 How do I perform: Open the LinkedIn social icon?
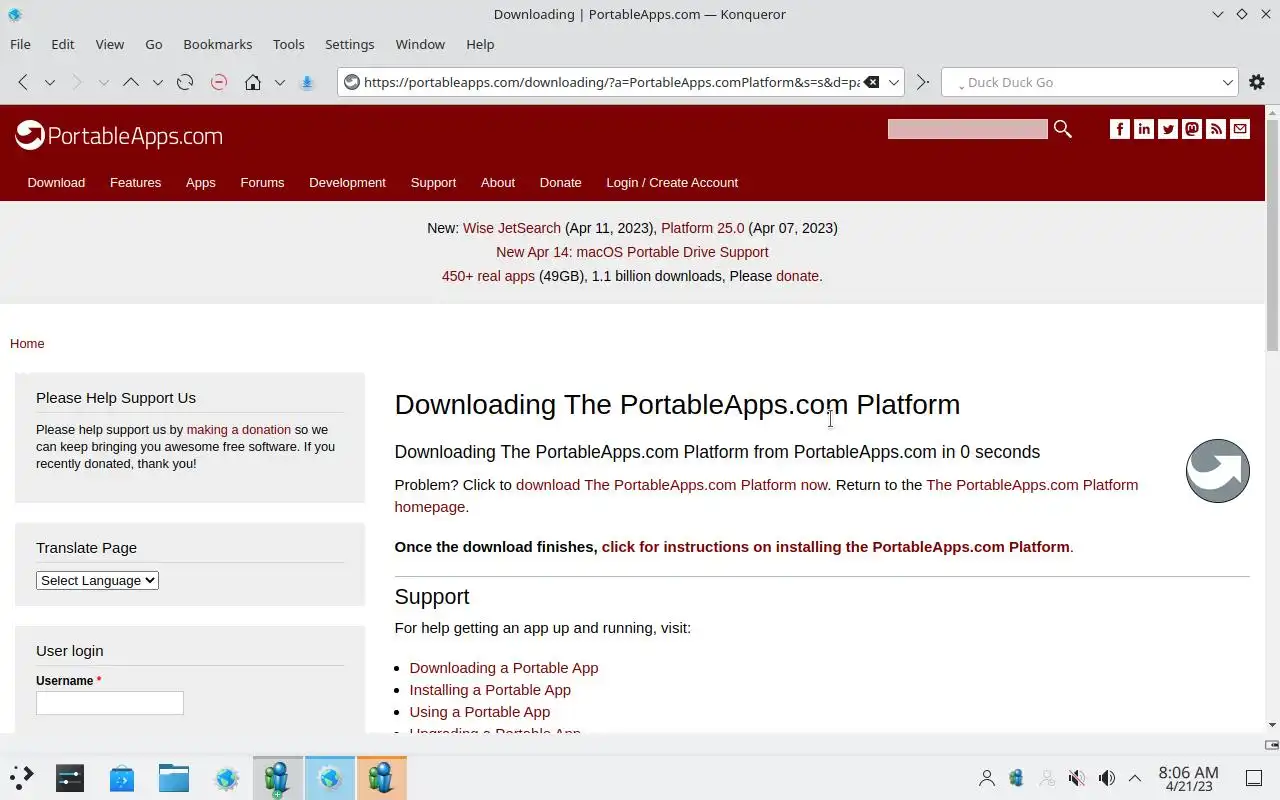[1144, 129]
